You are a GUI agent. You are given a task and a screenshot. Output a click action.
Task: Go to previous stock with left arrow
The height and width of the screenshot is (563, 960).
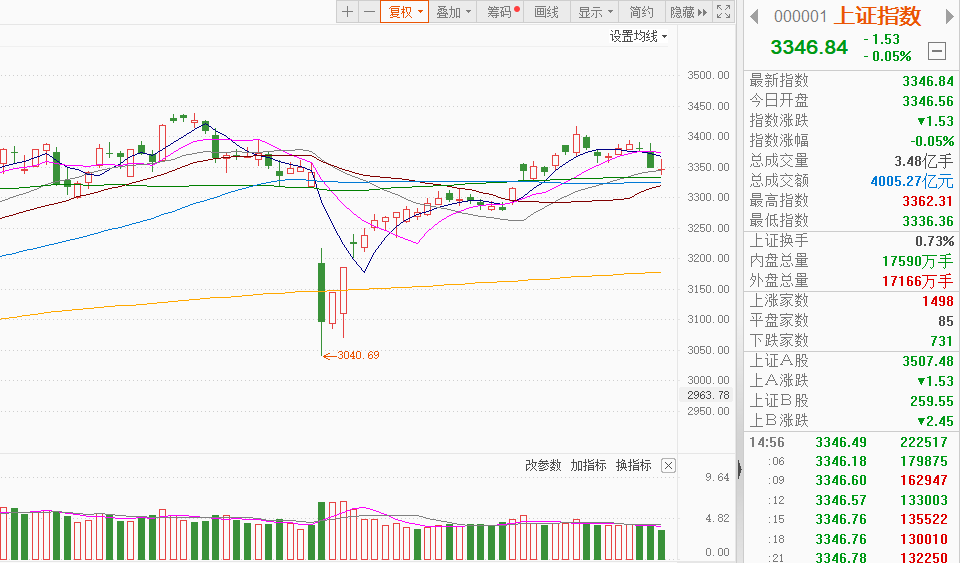point(755,16)
